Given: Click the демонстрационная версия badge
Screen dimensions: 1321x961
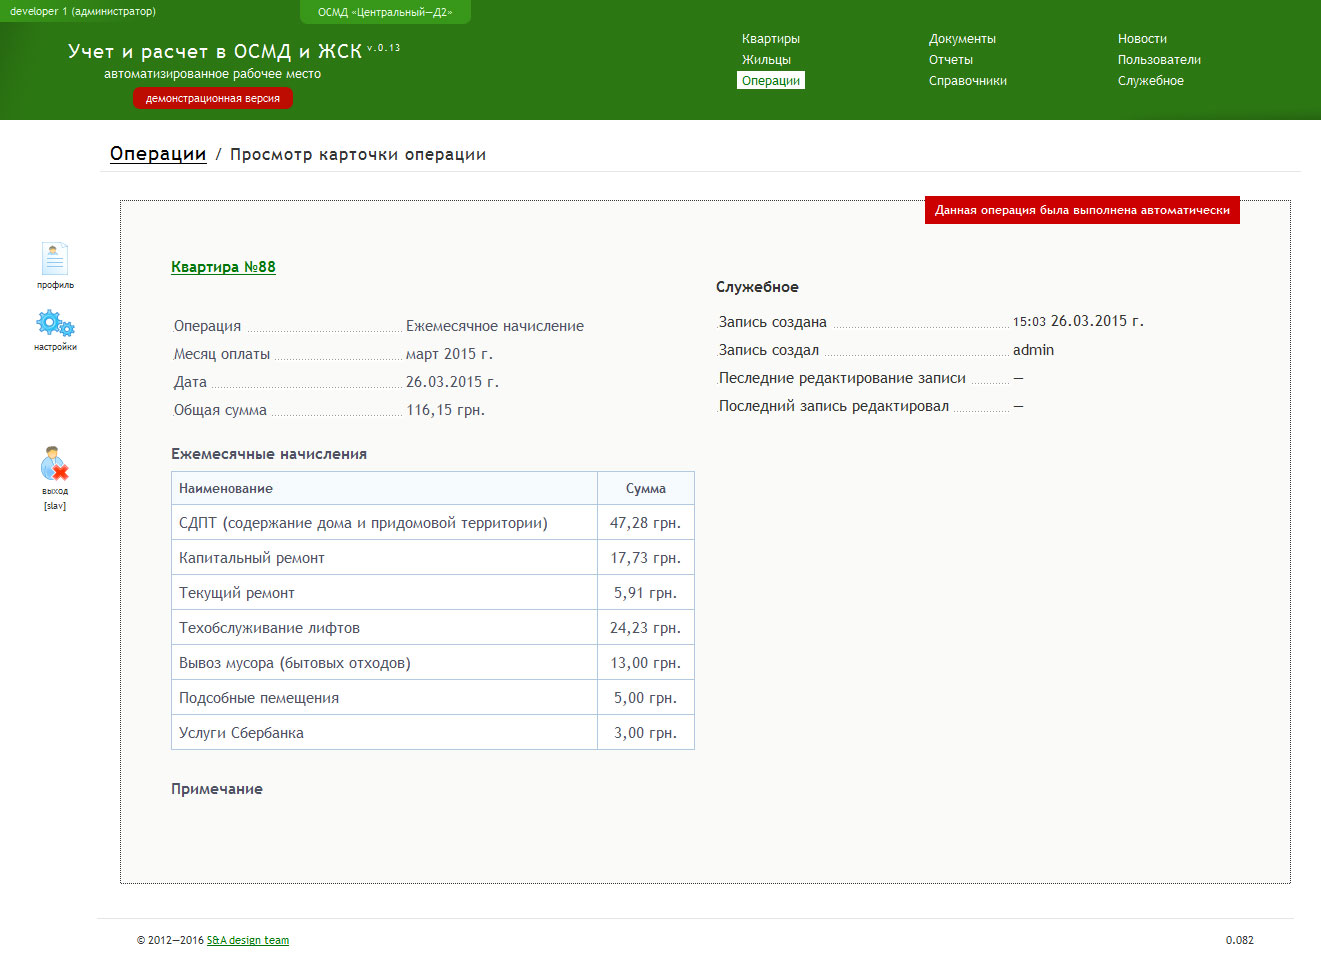Looking at the screenshot, I should tap(213, 99).
